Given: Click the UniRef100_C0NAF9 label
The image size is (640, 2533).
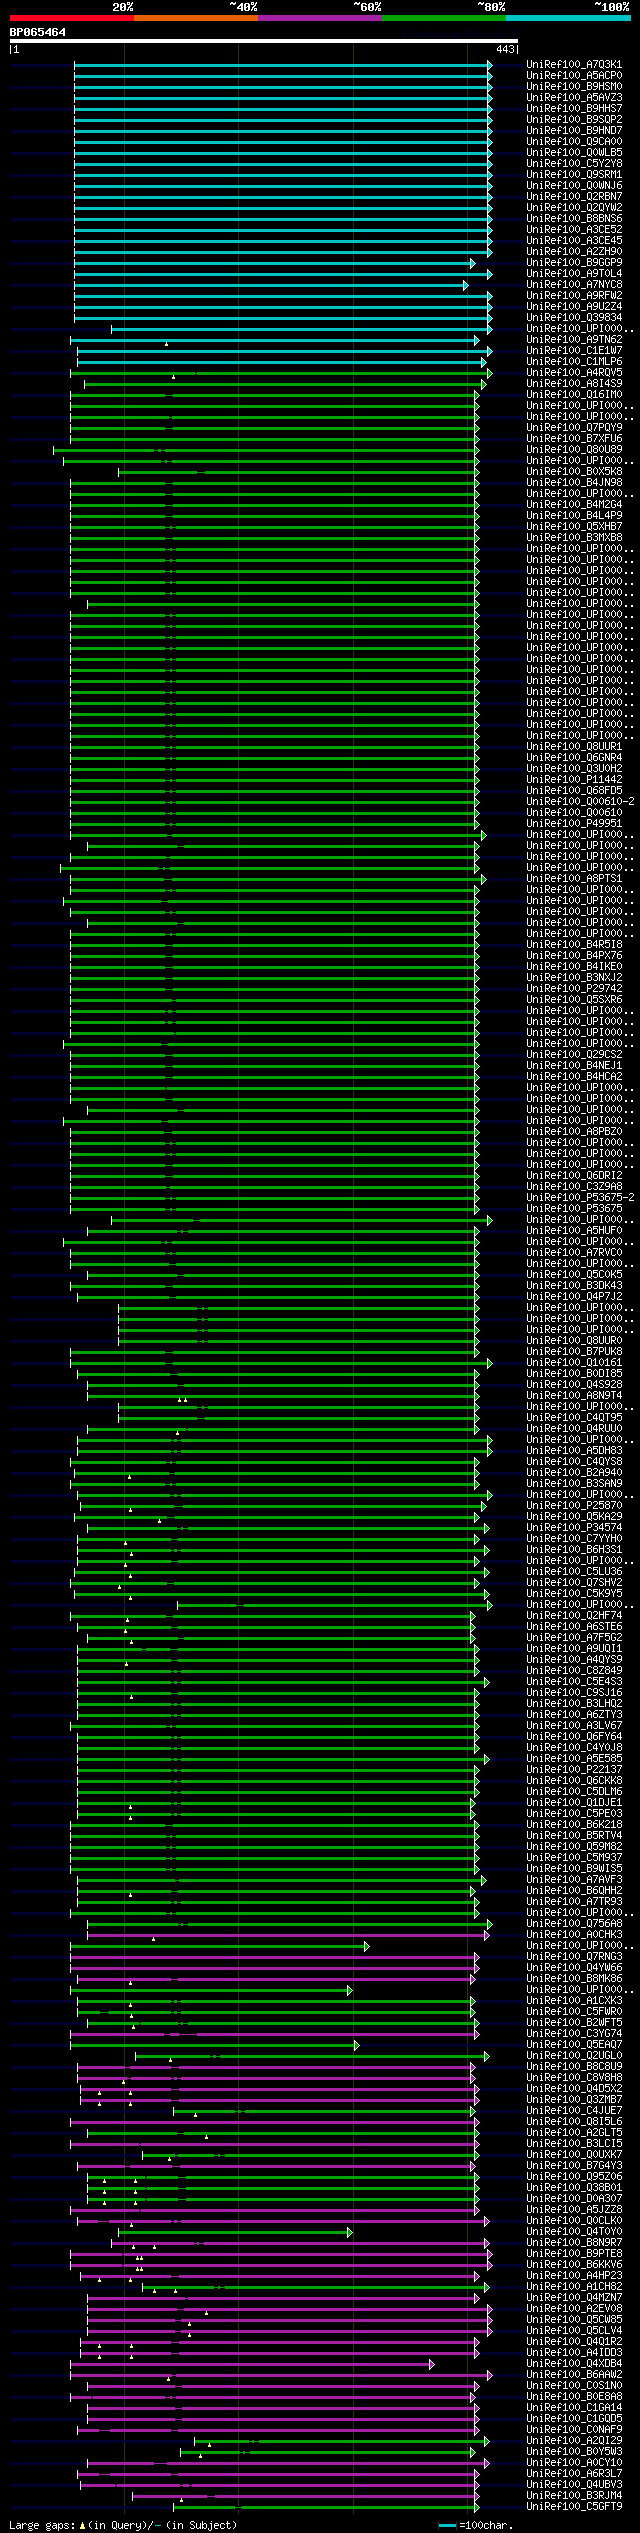Looking at the screenshot, I should pyautogui.click(x=574, y=2430).
